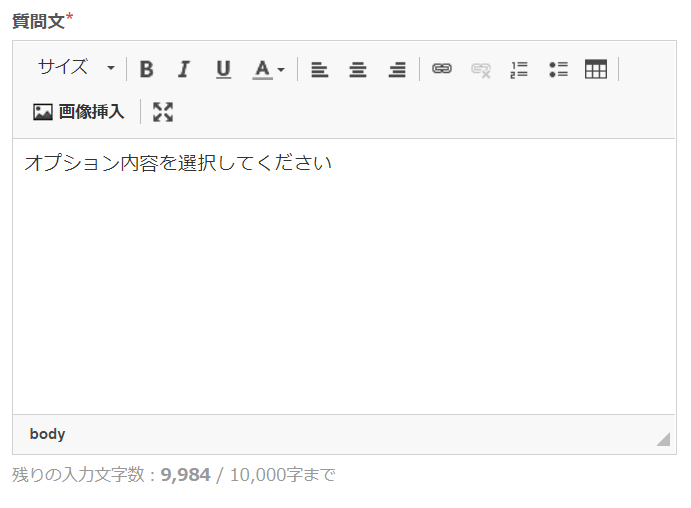This screenshot has width=691, height=508.
Task: Click the blank area of the editor body
Action: (x=344, y=300)
